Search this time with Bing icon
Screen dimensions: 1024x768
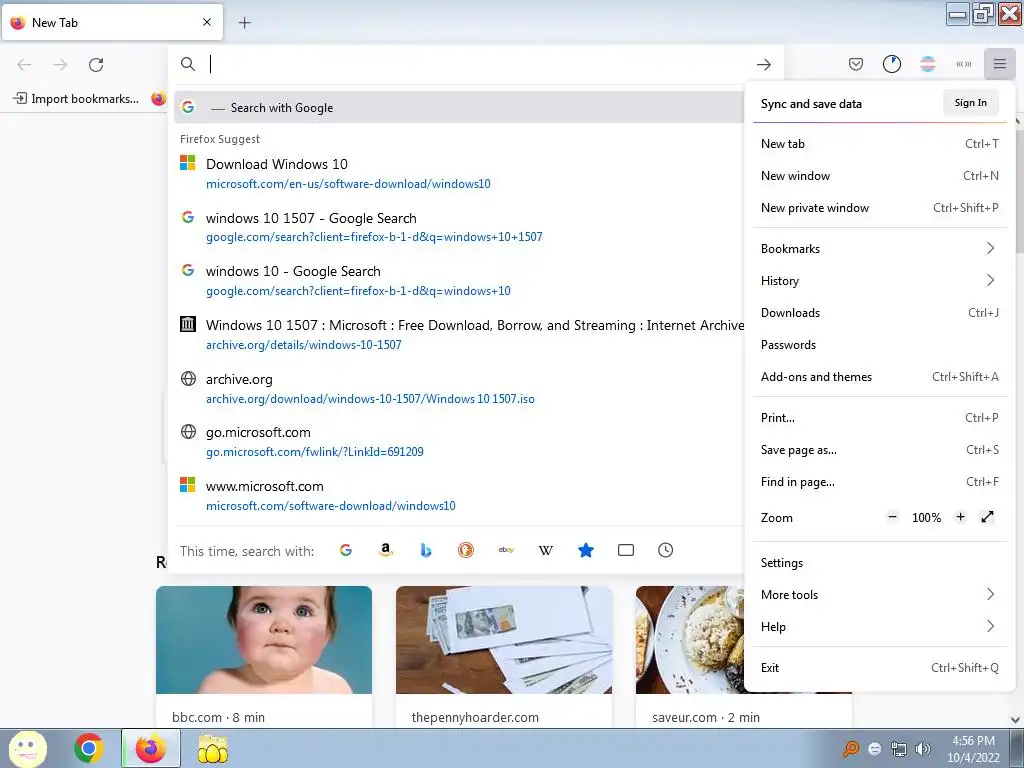coord(426,551)
